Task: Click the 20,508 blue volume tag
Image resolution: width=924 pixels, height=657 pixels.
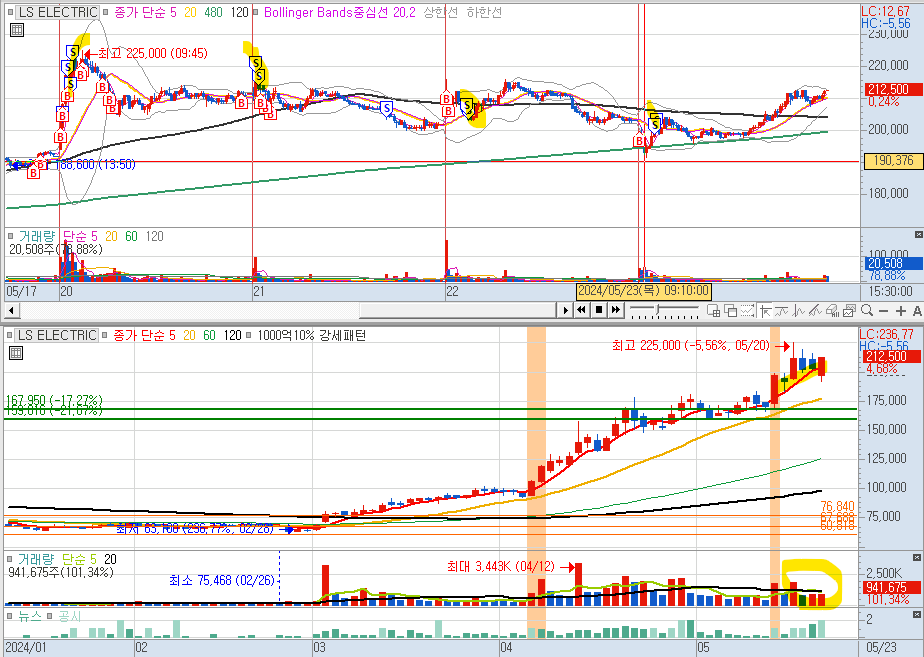Action: tap(894, 263)
